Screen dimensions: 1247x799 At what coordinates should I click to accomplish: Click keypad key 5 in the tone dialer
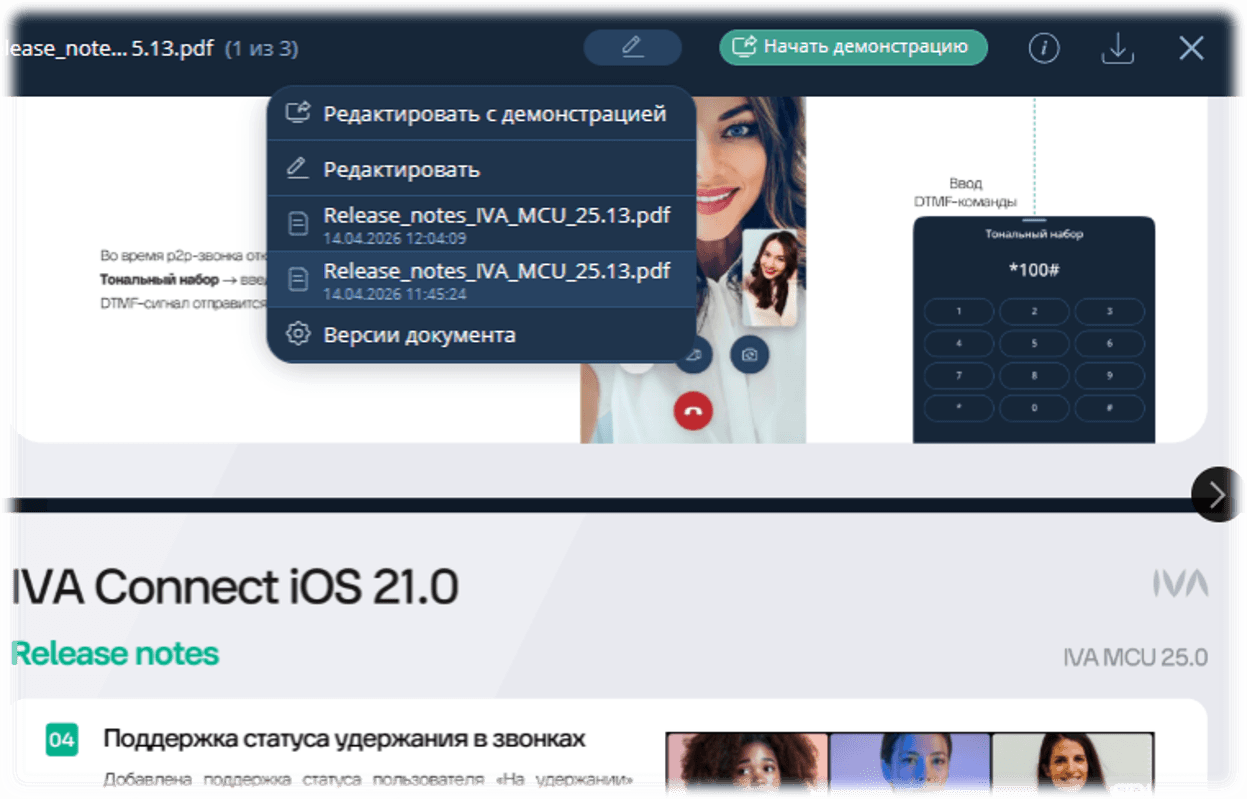point(1034,344)
